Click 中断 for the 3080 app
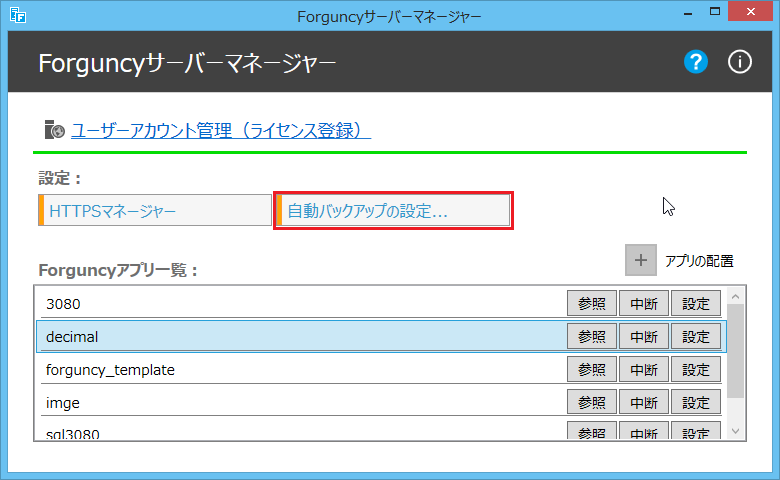The width and height of the screenshot is (780, 480). [644, 303]
